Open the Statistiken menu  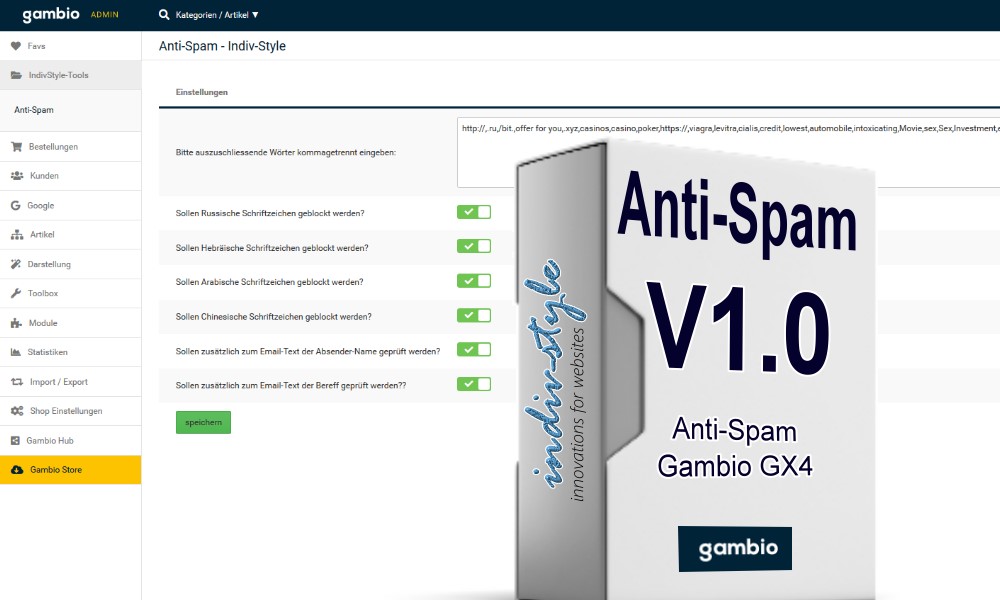(x=70, y=352)
